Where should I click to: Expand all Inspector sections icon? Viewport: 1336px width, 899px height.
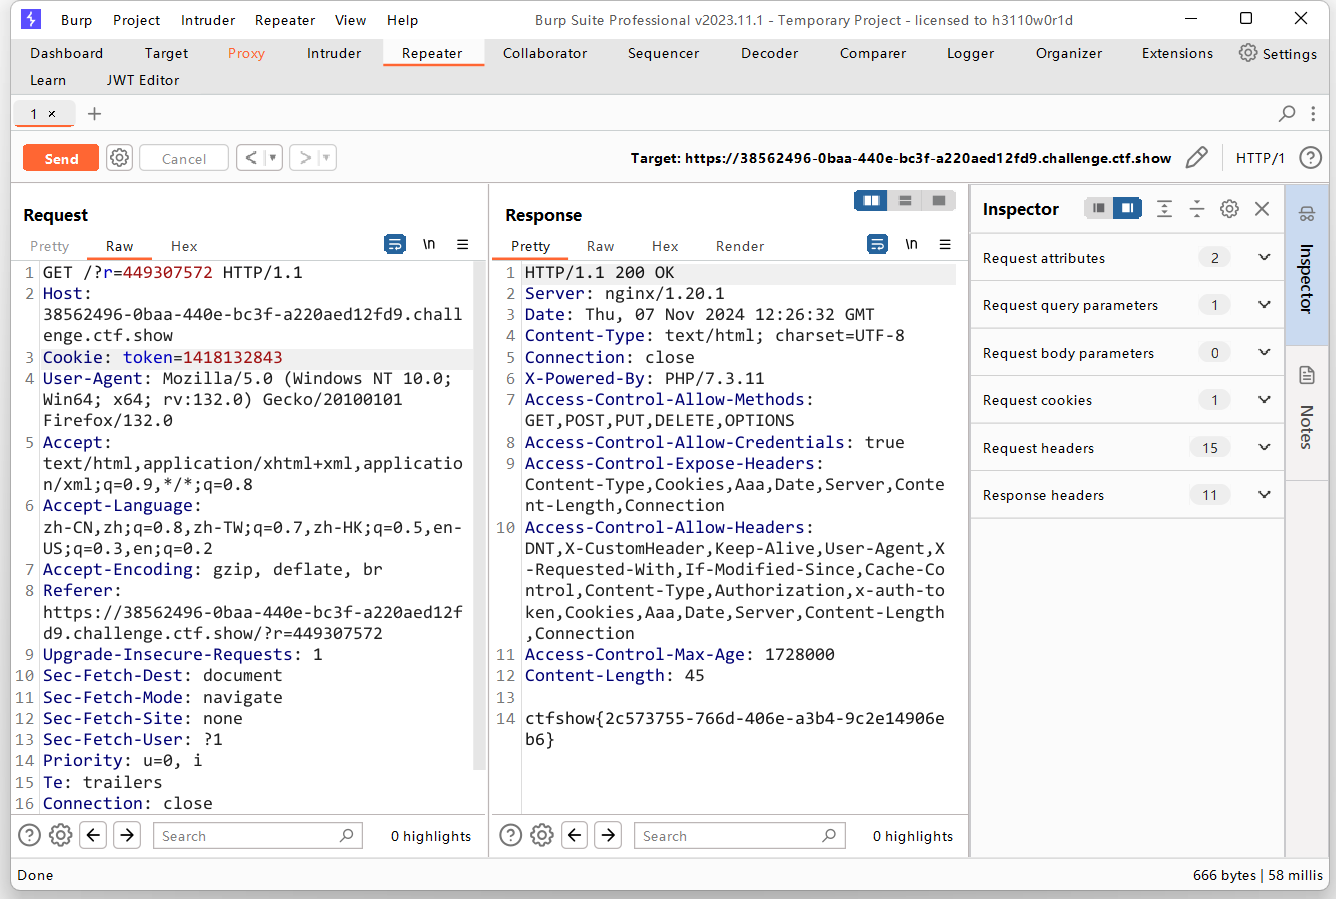click(1164, 208)
